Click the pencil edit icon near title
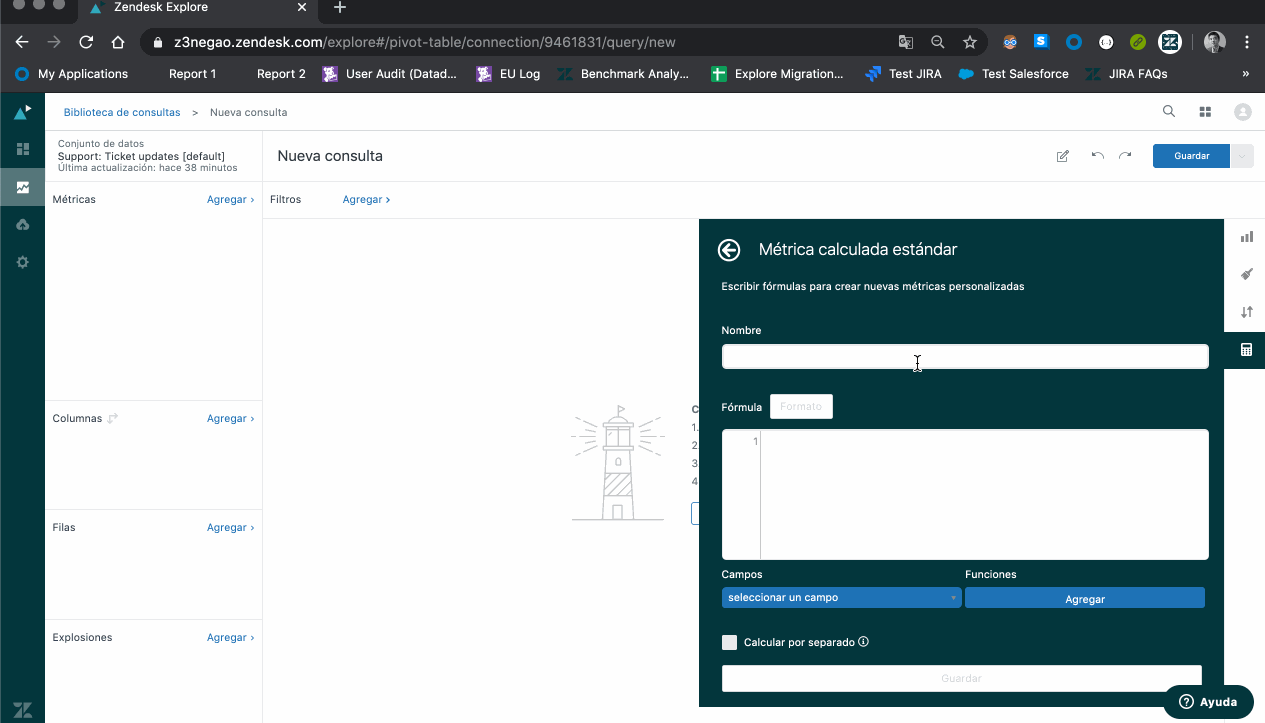This screenshot has width=1265, height=723. click(x=1062, y=156)
